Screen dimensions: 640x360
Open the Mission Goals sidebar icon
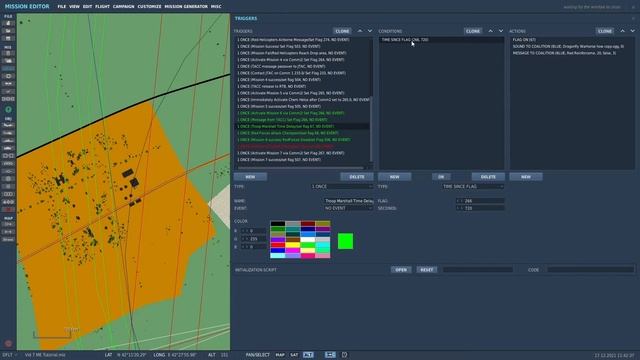8,76
